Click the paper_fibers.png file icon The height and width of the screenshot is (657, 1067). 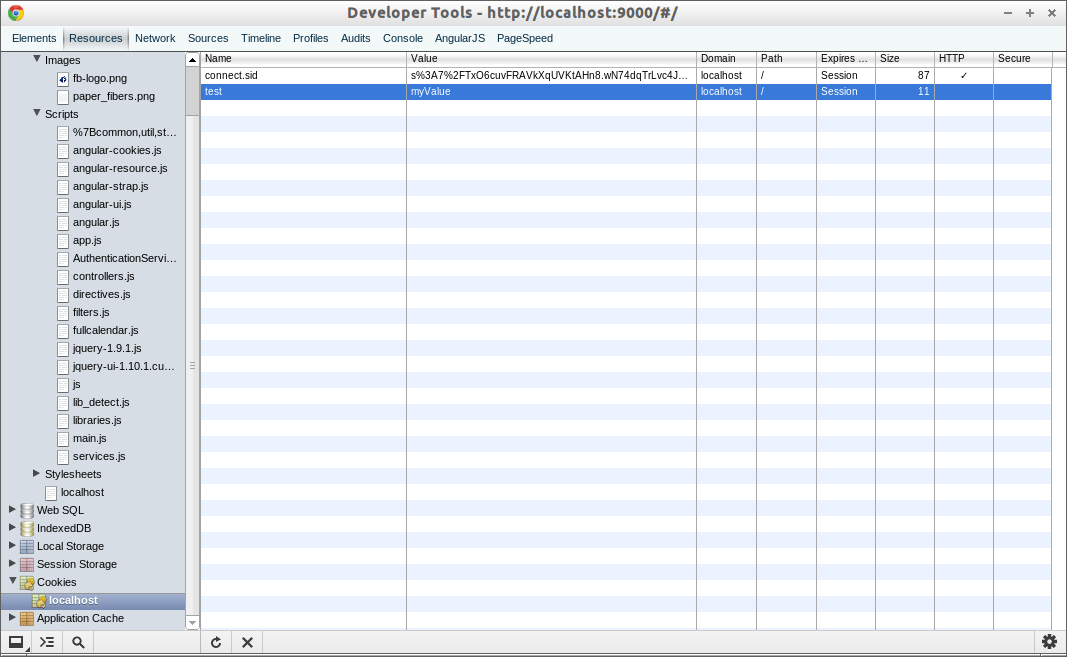click(x=63, y=97)
